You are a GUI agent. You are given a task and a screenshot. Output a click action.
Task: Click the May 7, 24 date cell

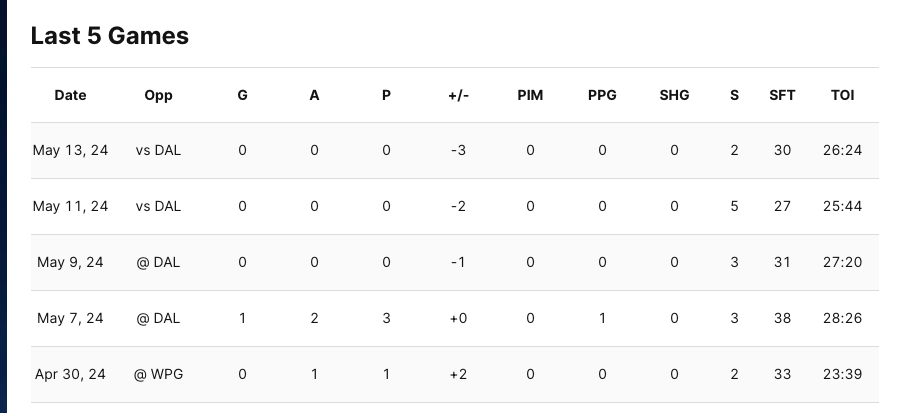pos(68,319)
